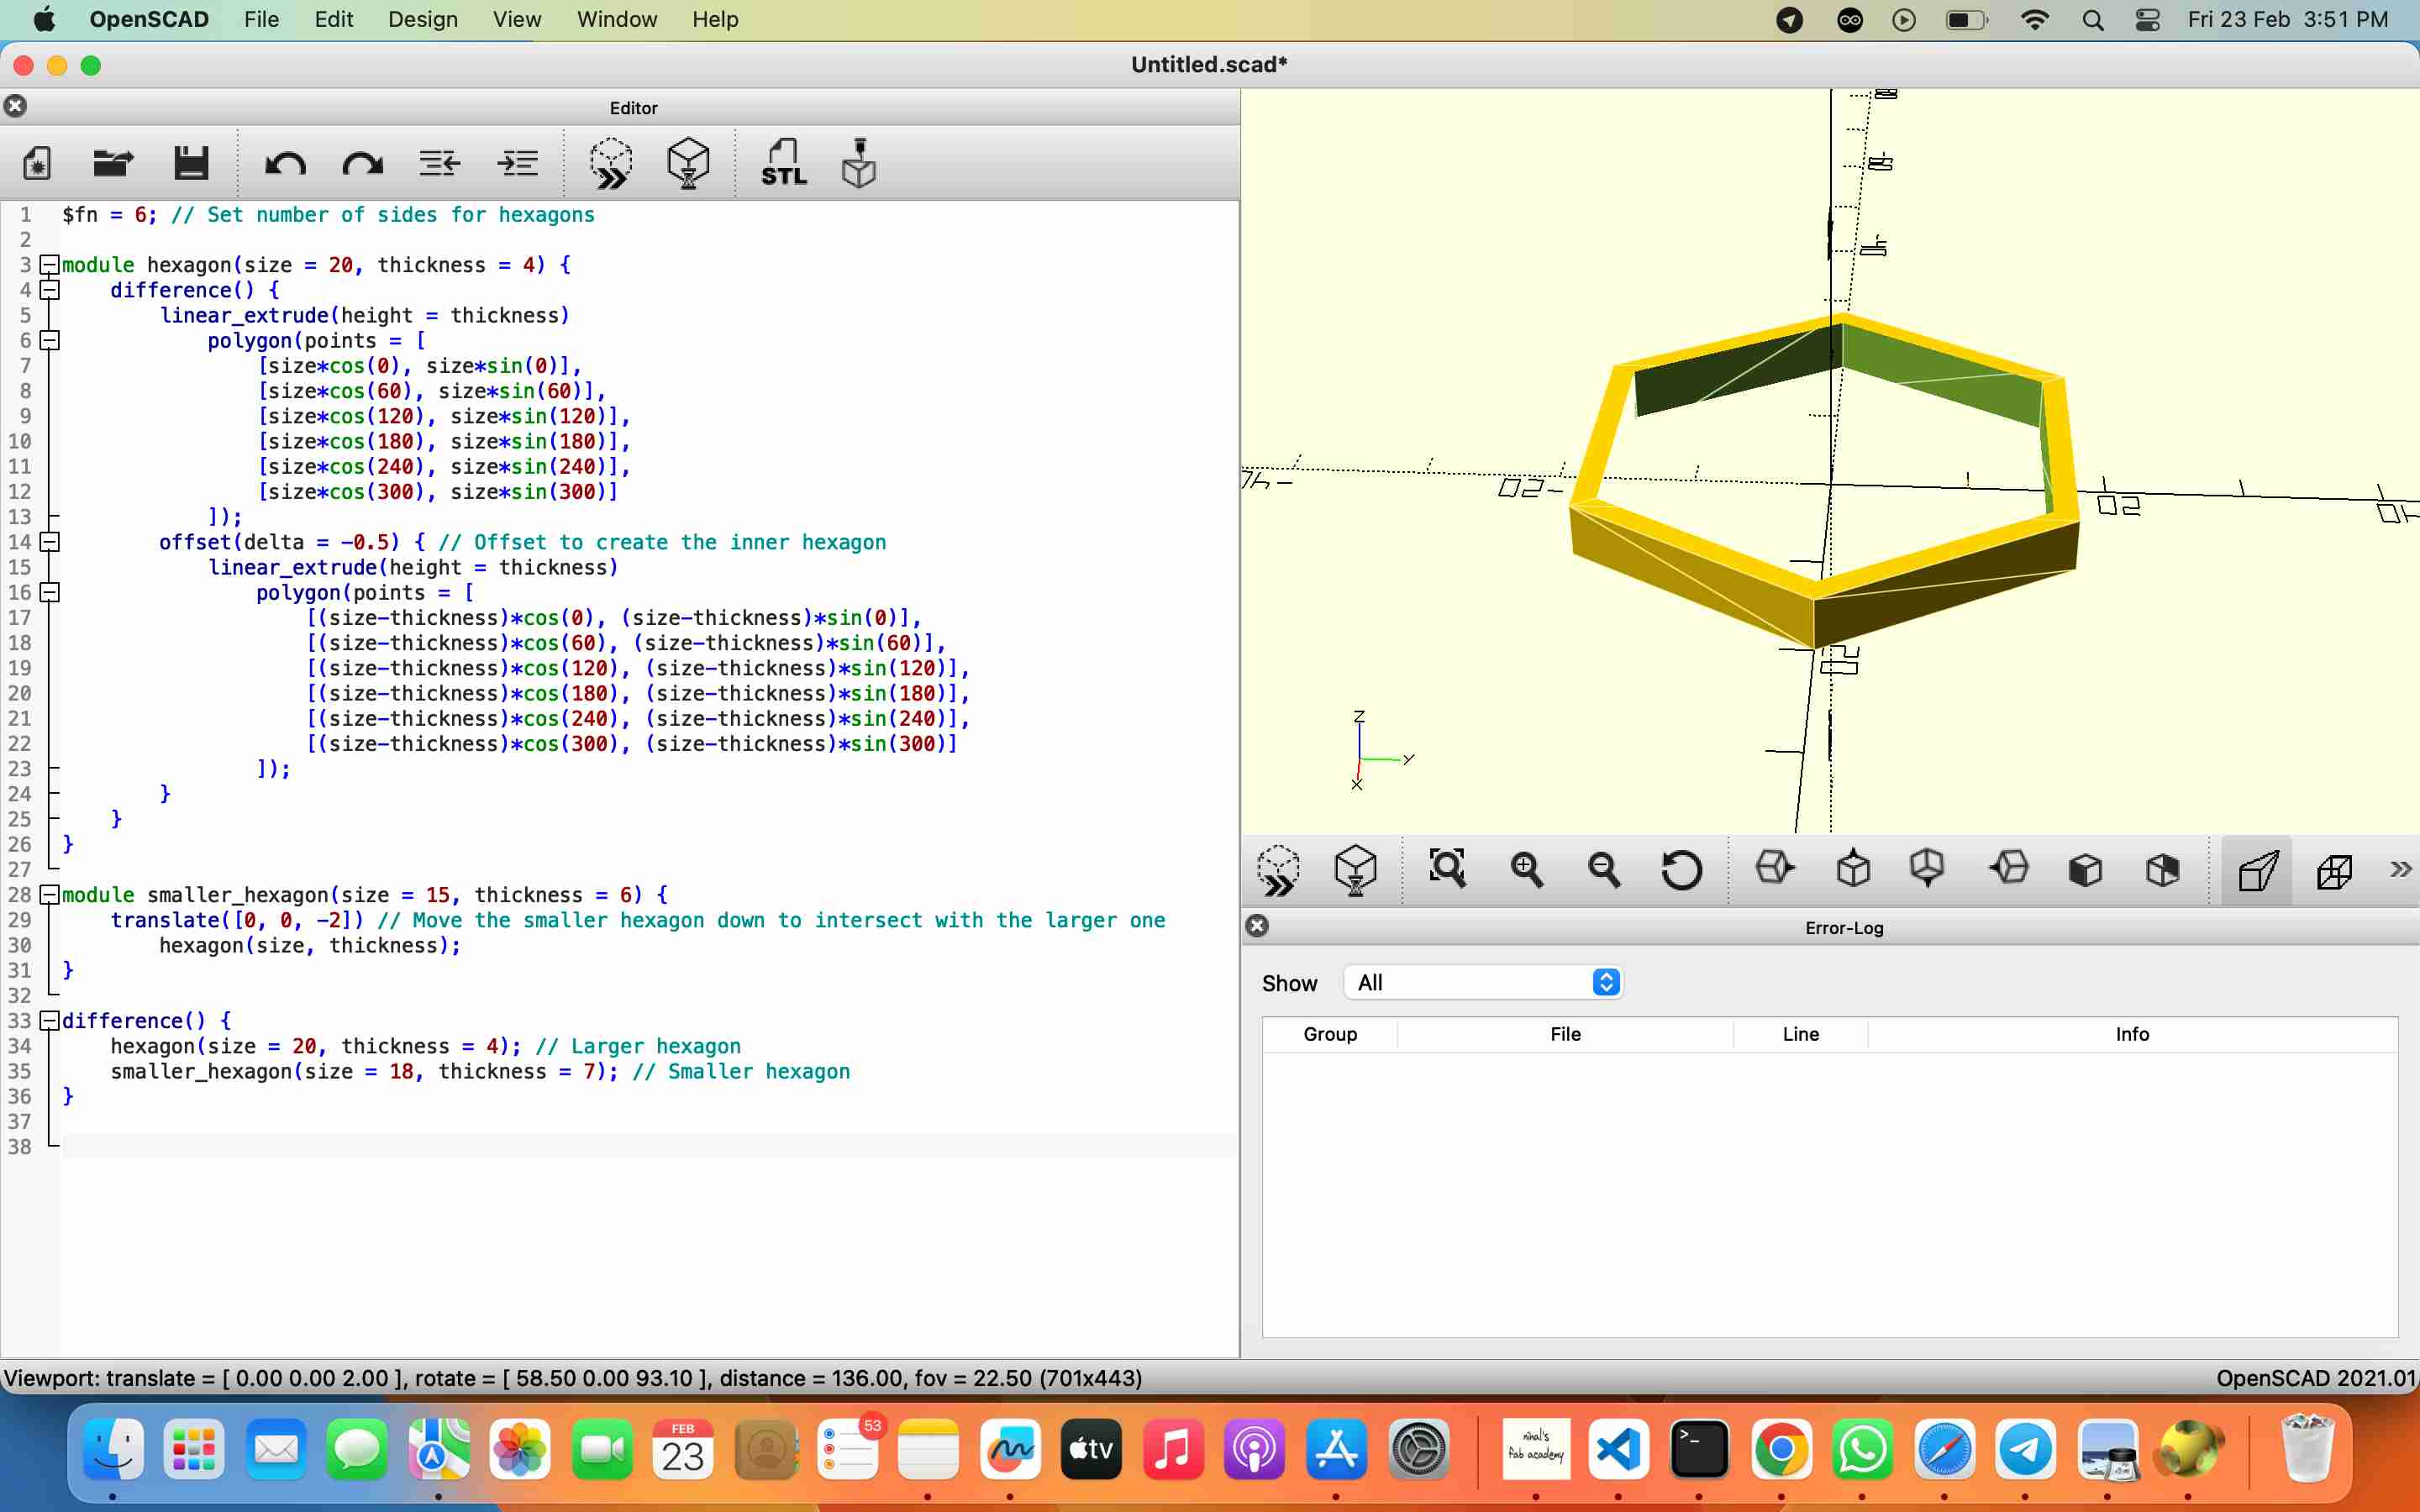Image resolution: width=2420 pixels, height=1512 pixels.
Task: Collapse the smaller_hexagon module on line 28
Action: tap(49, 894)
